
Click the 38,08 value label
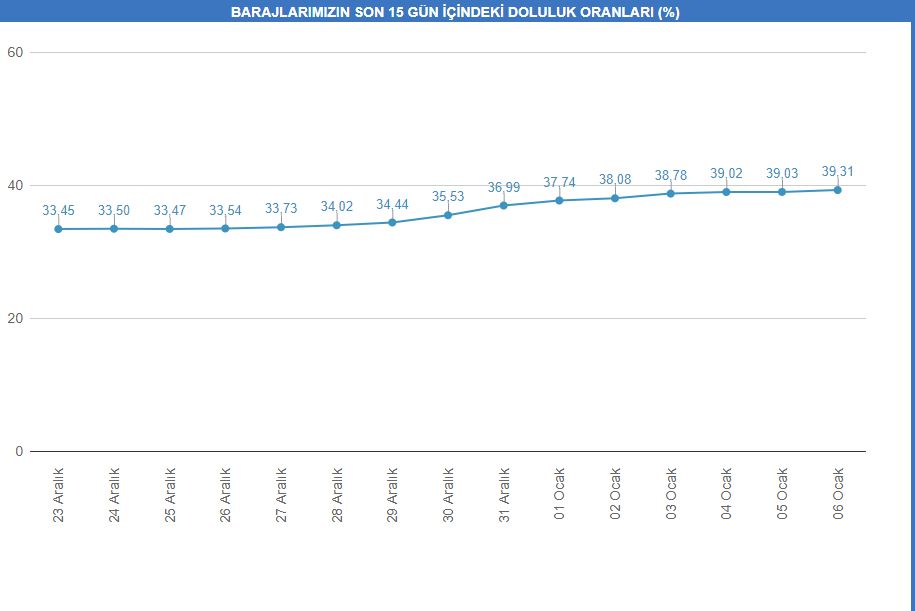point(615,180)
